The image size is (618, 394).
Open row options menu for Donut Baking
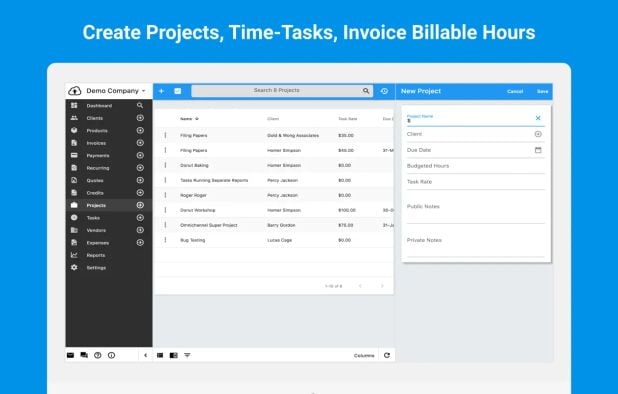(165, 165)
